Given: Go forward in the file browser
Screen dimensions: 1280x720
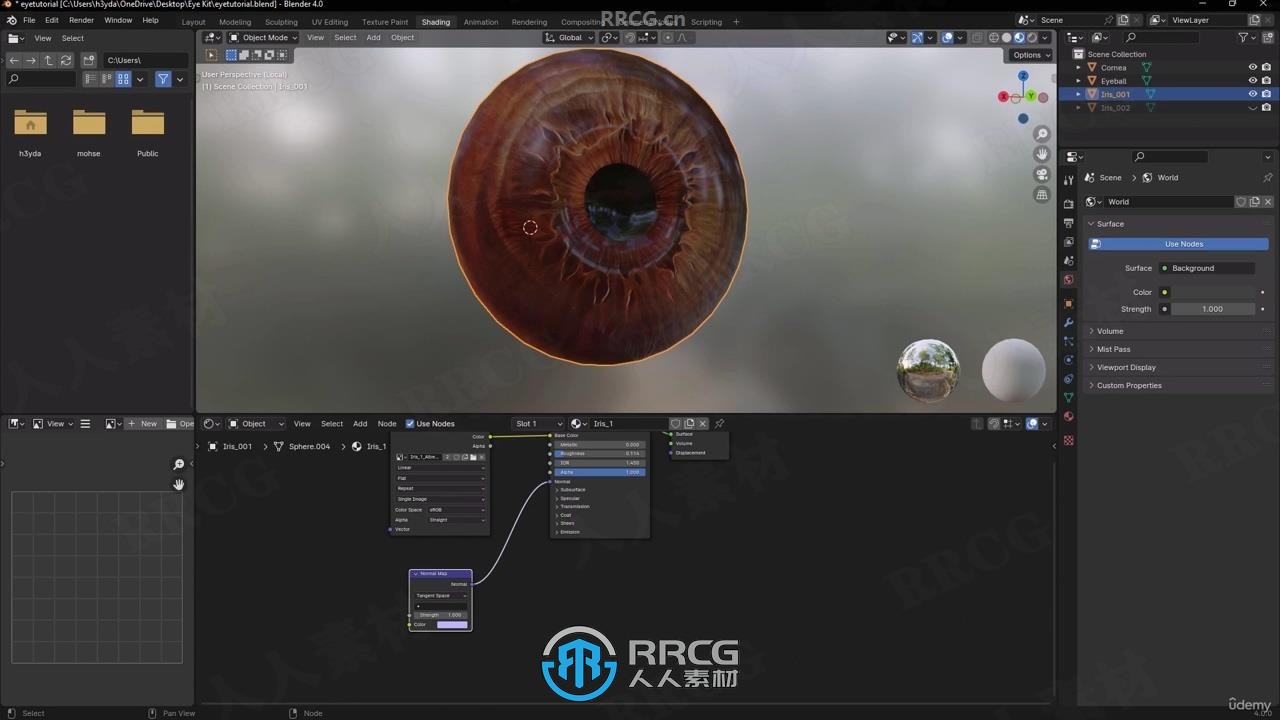Looking at the screenshot, I should click(31, 60).
